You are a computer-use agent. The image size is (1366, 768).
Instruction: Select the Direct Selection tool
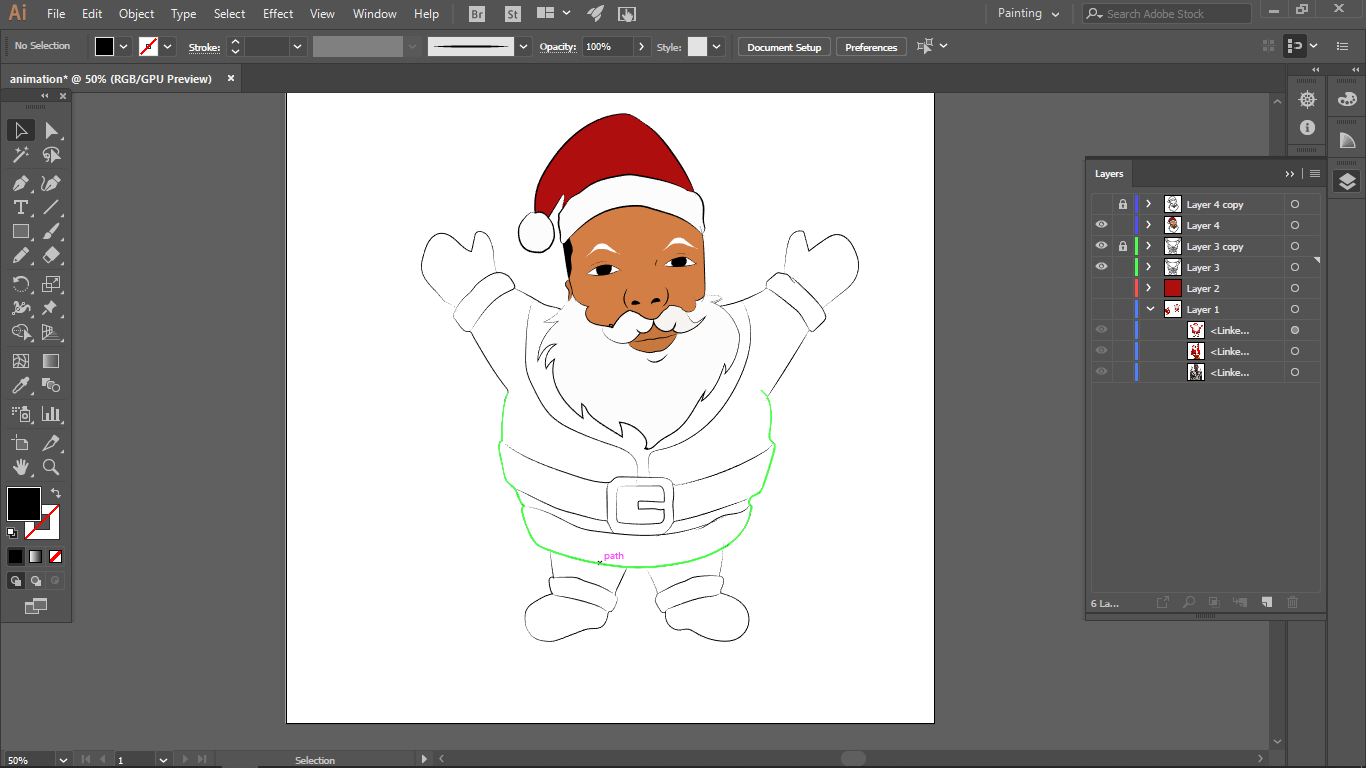click(x=52, y=129)
